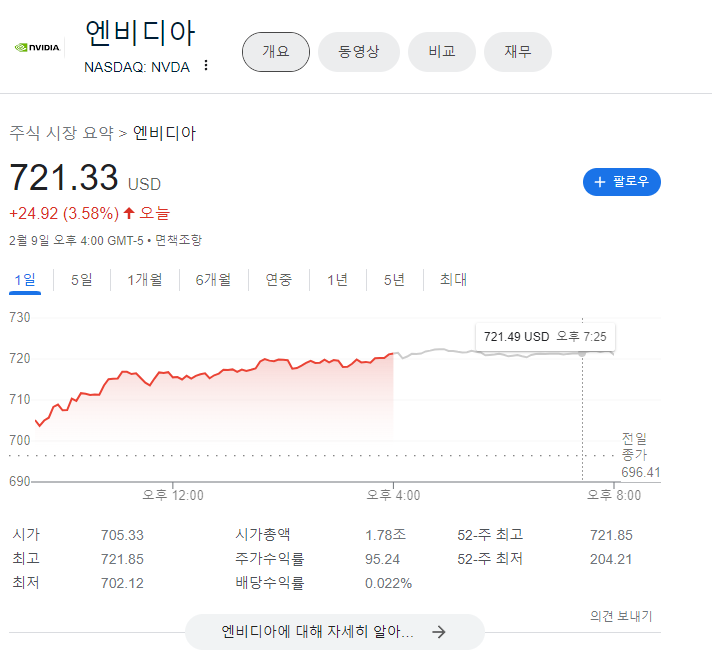Click the NVIDIA logo icon
Image resolution: width=712 pixels, height=655 pixels.
pyautogui.click(x=37, y=47)
